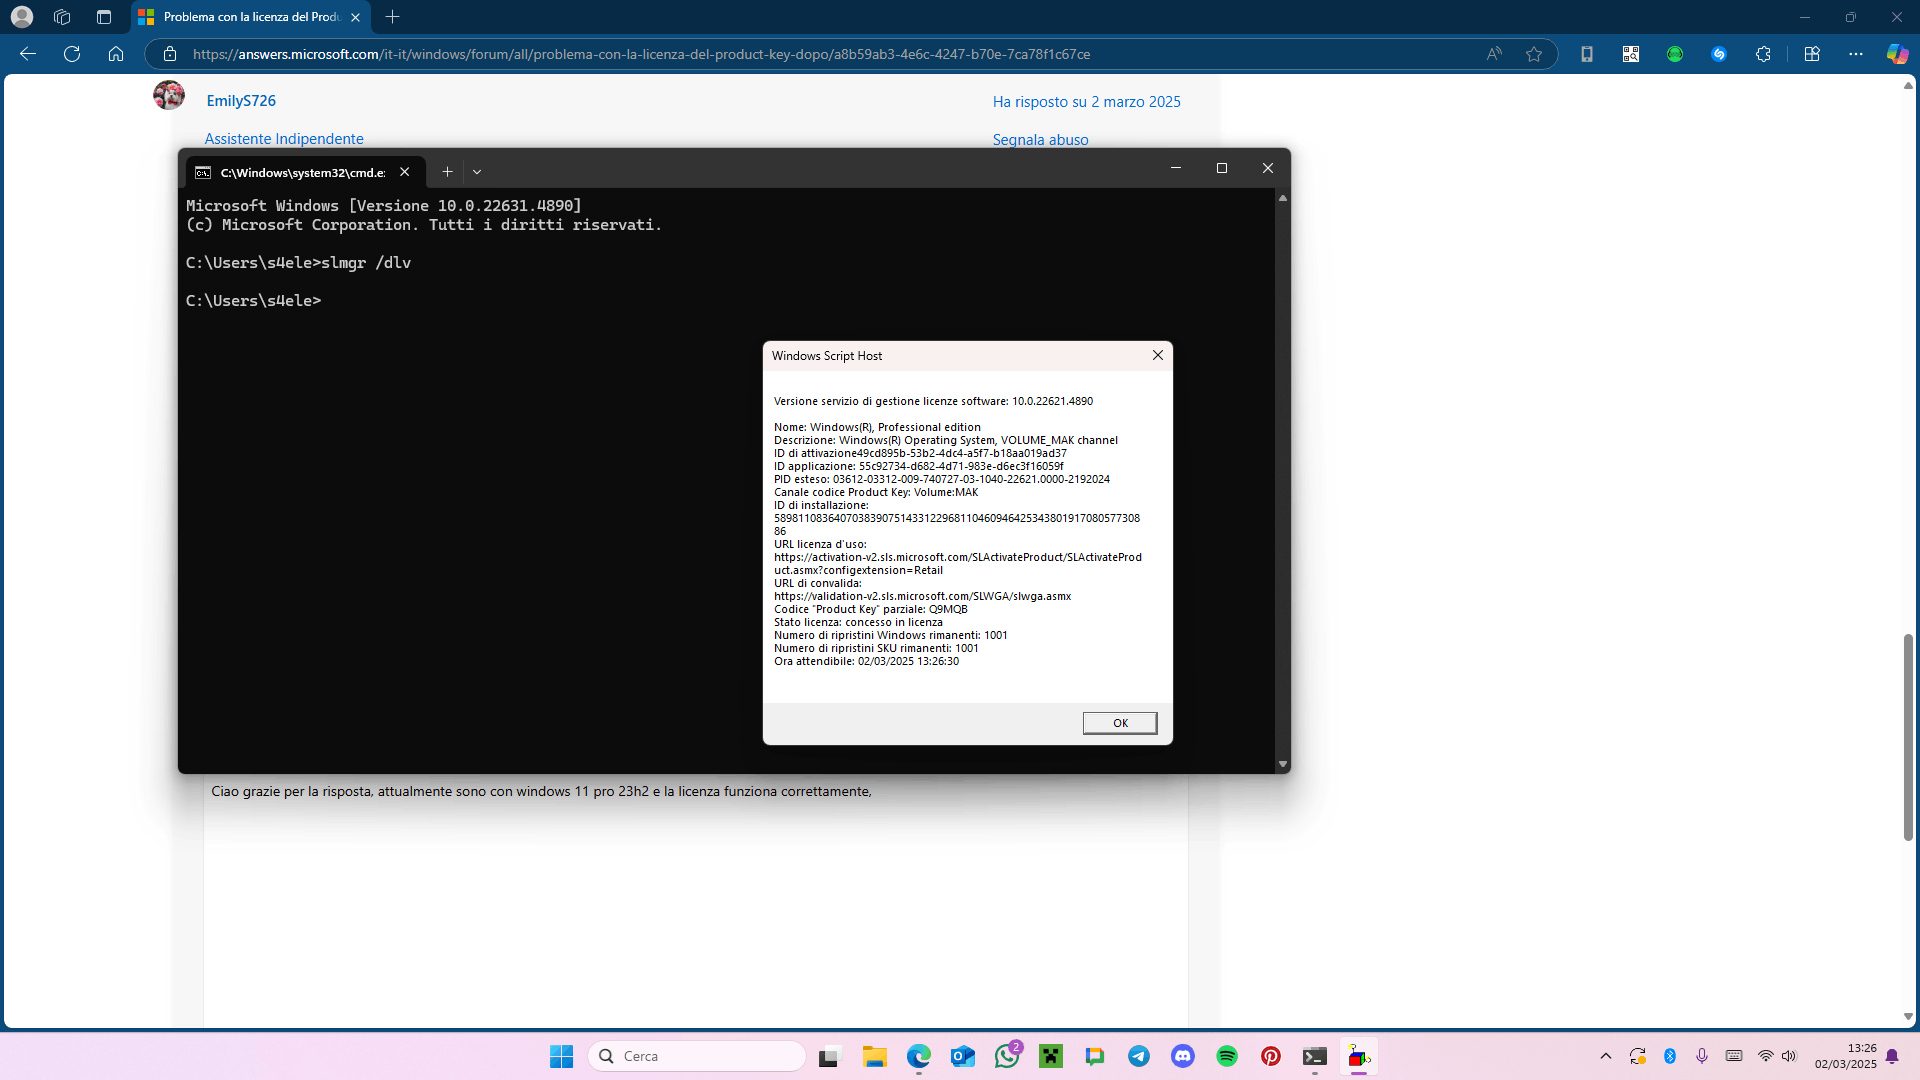The height and width of the screenshot is (1080, 1920).
Task: Open notifications bell in system tray
Action: point(1892,1056)
